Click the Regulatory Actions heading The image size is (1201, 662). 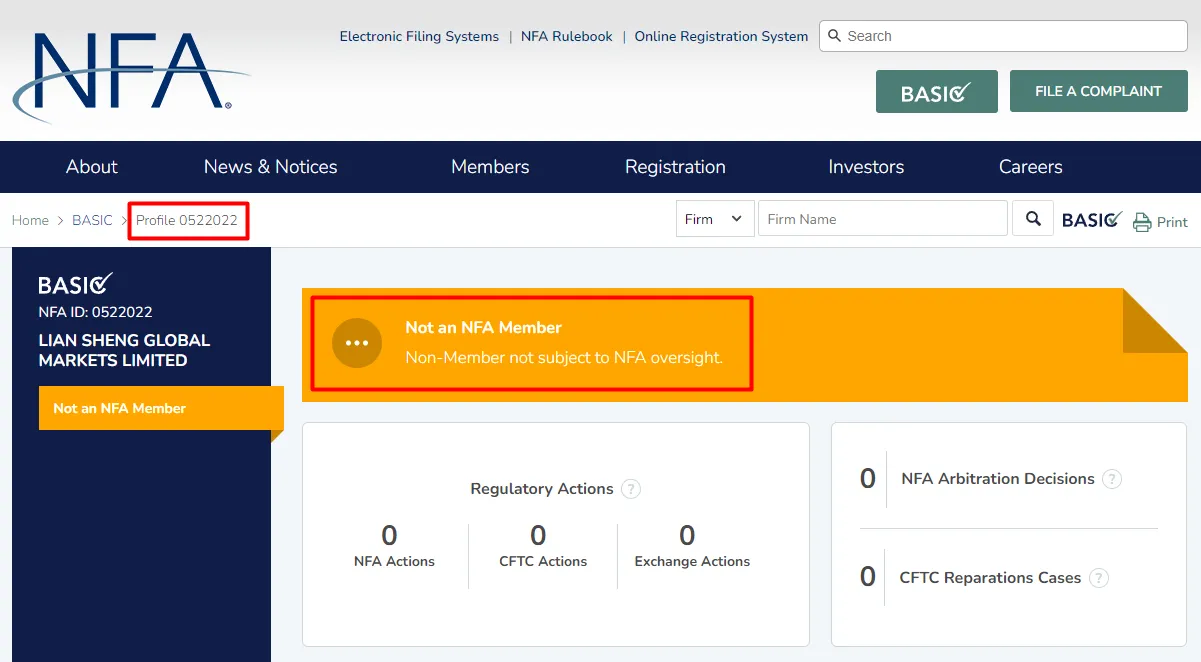click(x=542, y=489)
